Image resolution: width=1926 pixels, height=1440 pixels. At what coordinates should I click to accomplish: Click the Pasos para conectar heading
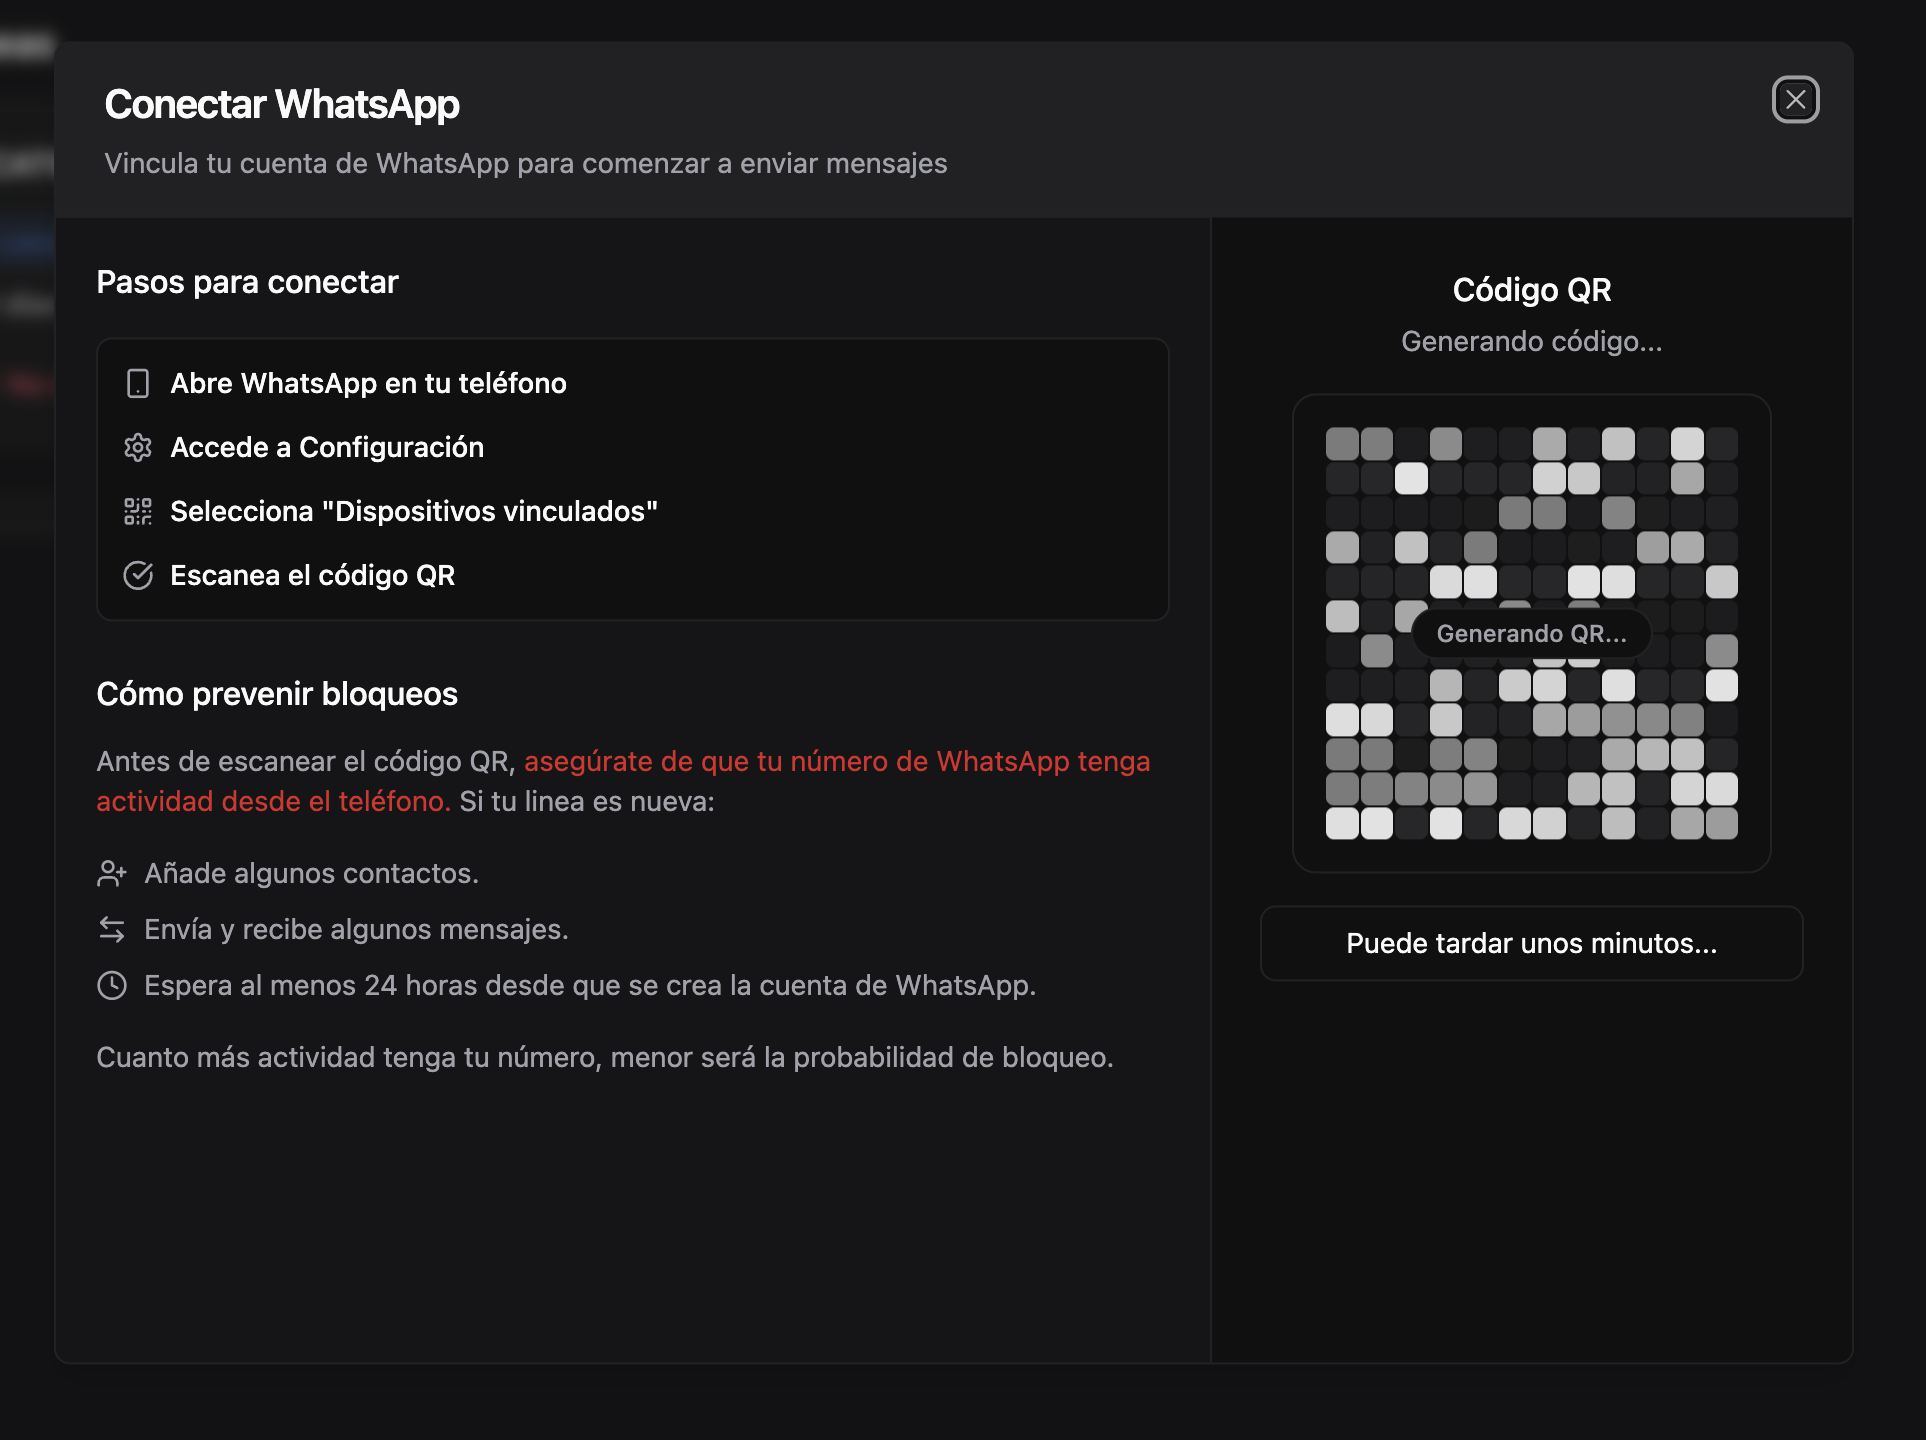click(x=247, y=283)
